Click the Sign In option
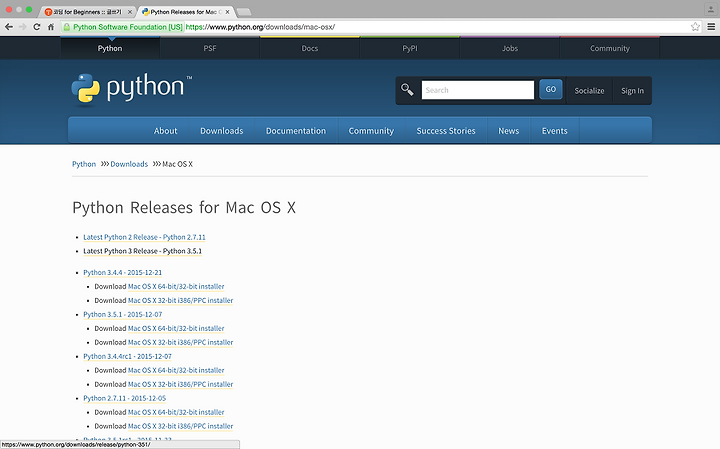Image resolution: width=720 pixels, height=449 pixels. point(632,91)
